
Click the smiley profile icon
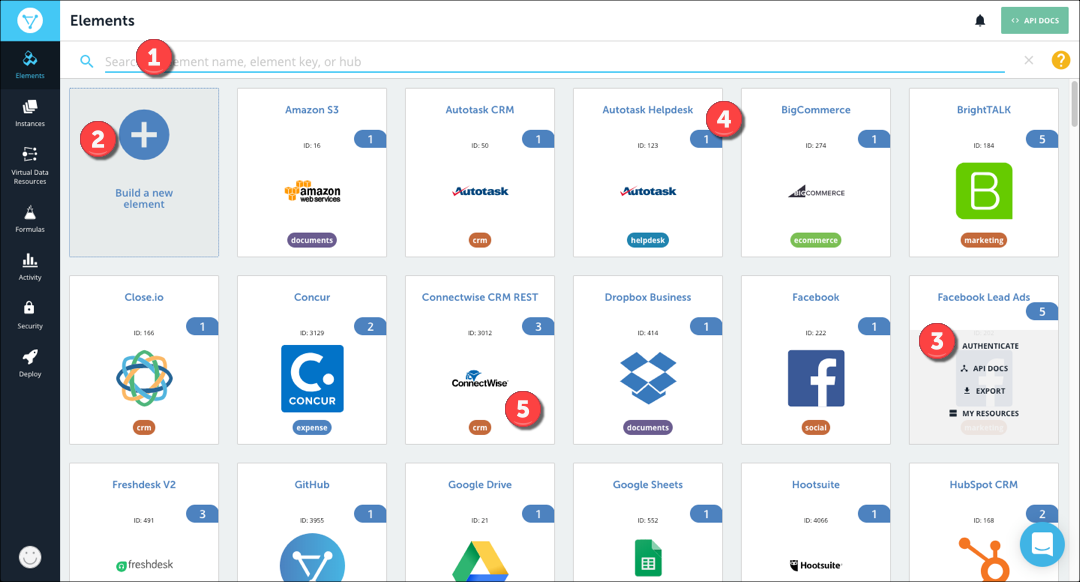[x=30, y=557]
